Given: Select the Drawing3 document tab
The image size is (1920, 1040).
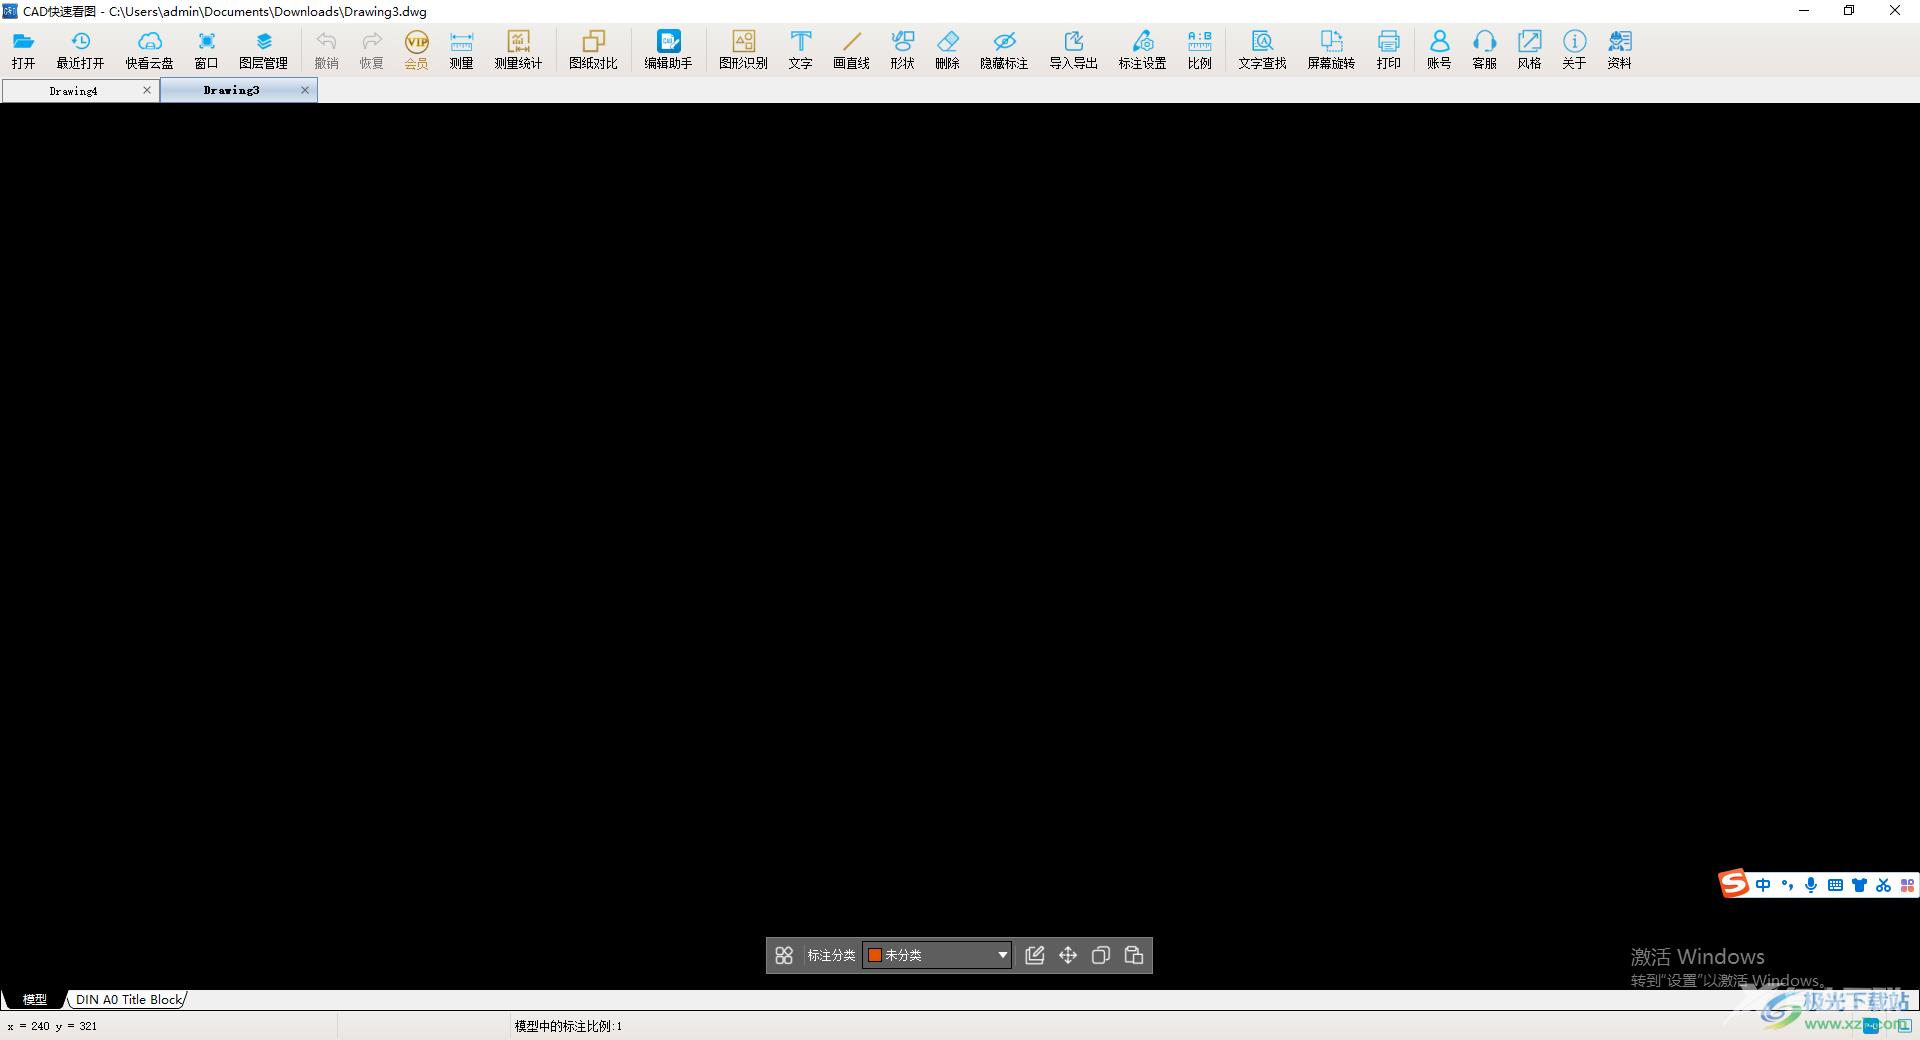Looking at the screenshot, I should (231, 90).
